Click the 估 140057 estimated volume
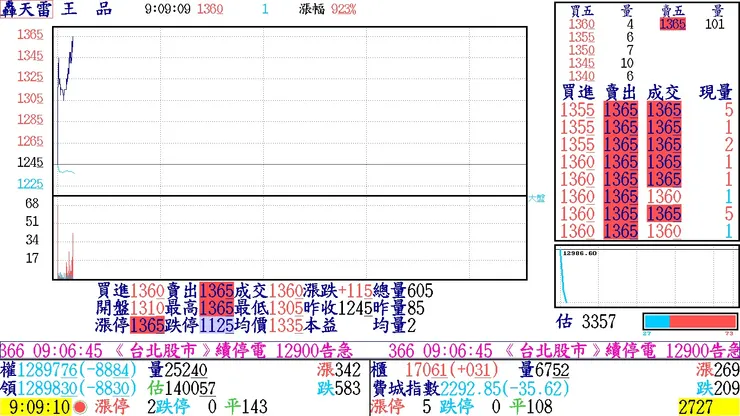Screen dimensions: 740x416 click(x=181, y=388)
